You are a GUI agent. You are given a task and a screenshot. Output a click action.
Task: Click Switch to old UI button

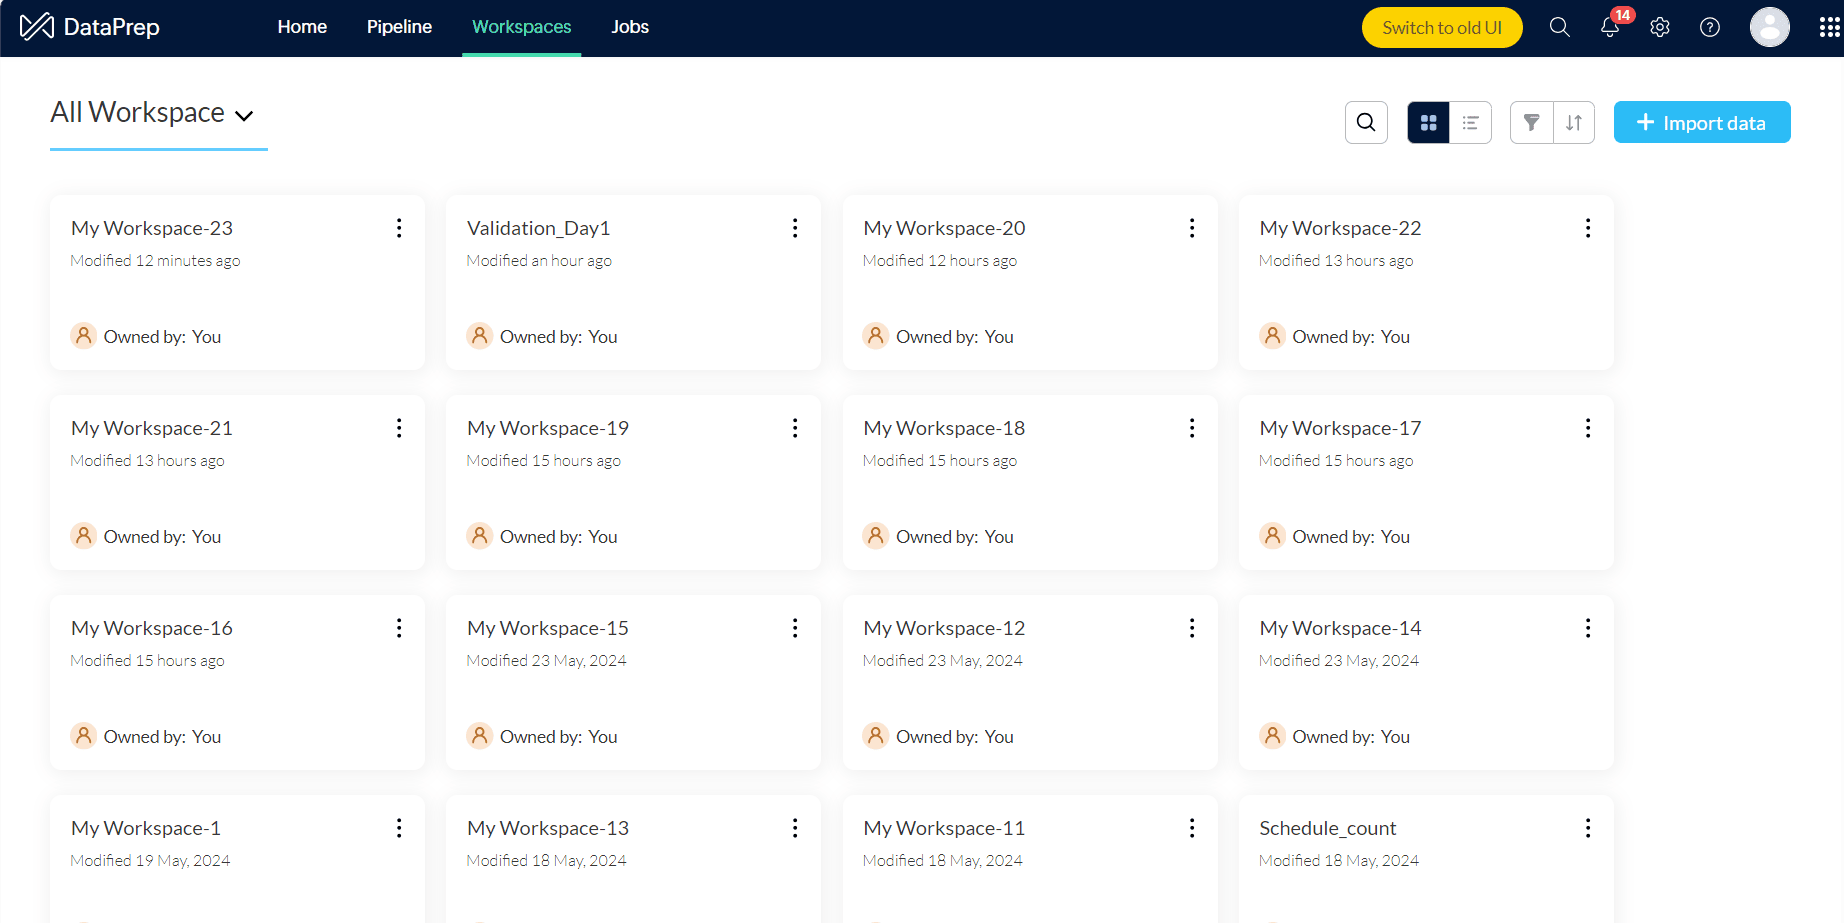click(x=1442, y=27)
